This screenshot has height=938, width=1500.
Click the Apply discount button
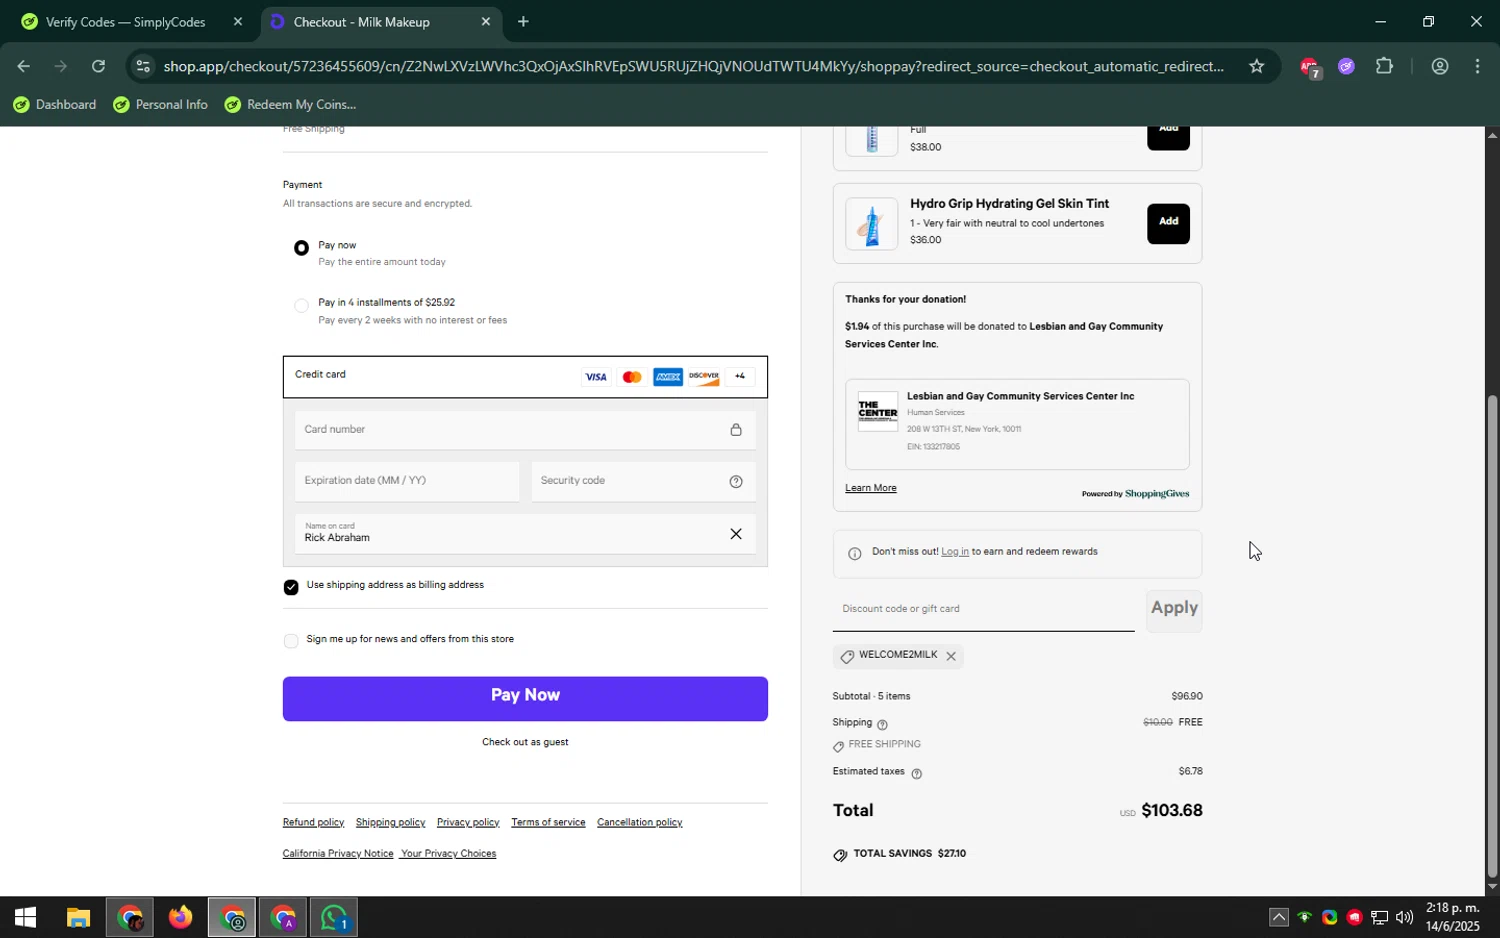click(1174, 609)
